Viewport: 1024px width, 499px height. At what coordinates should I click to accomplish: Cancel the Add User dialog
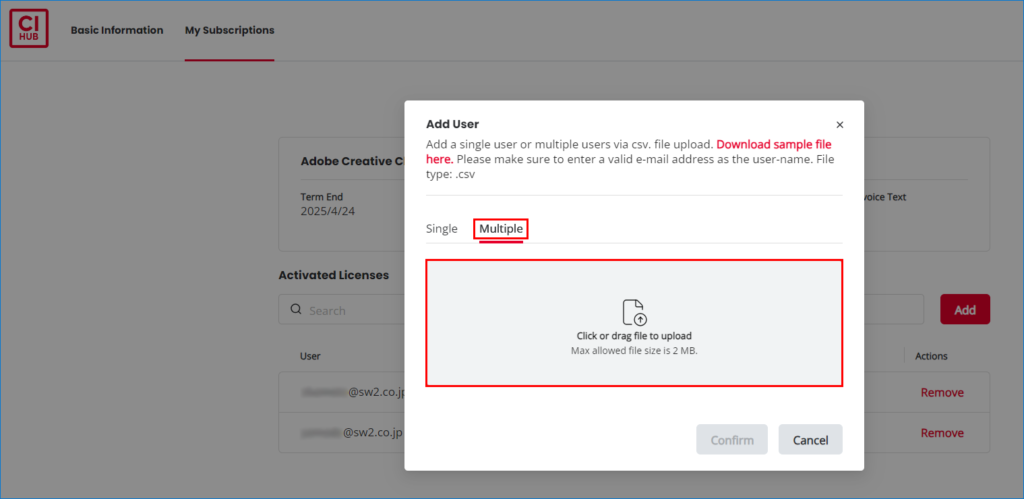[810, 440]
